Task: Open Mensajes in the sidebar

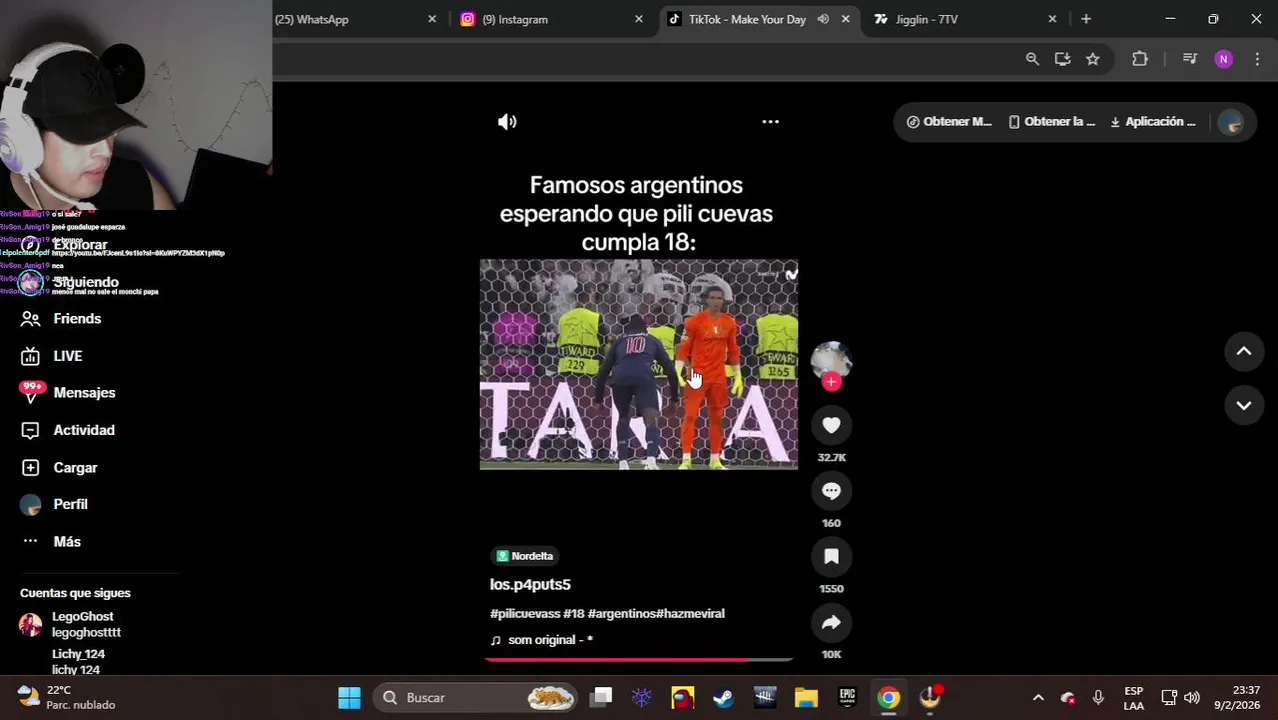Action: coord(84,393)
